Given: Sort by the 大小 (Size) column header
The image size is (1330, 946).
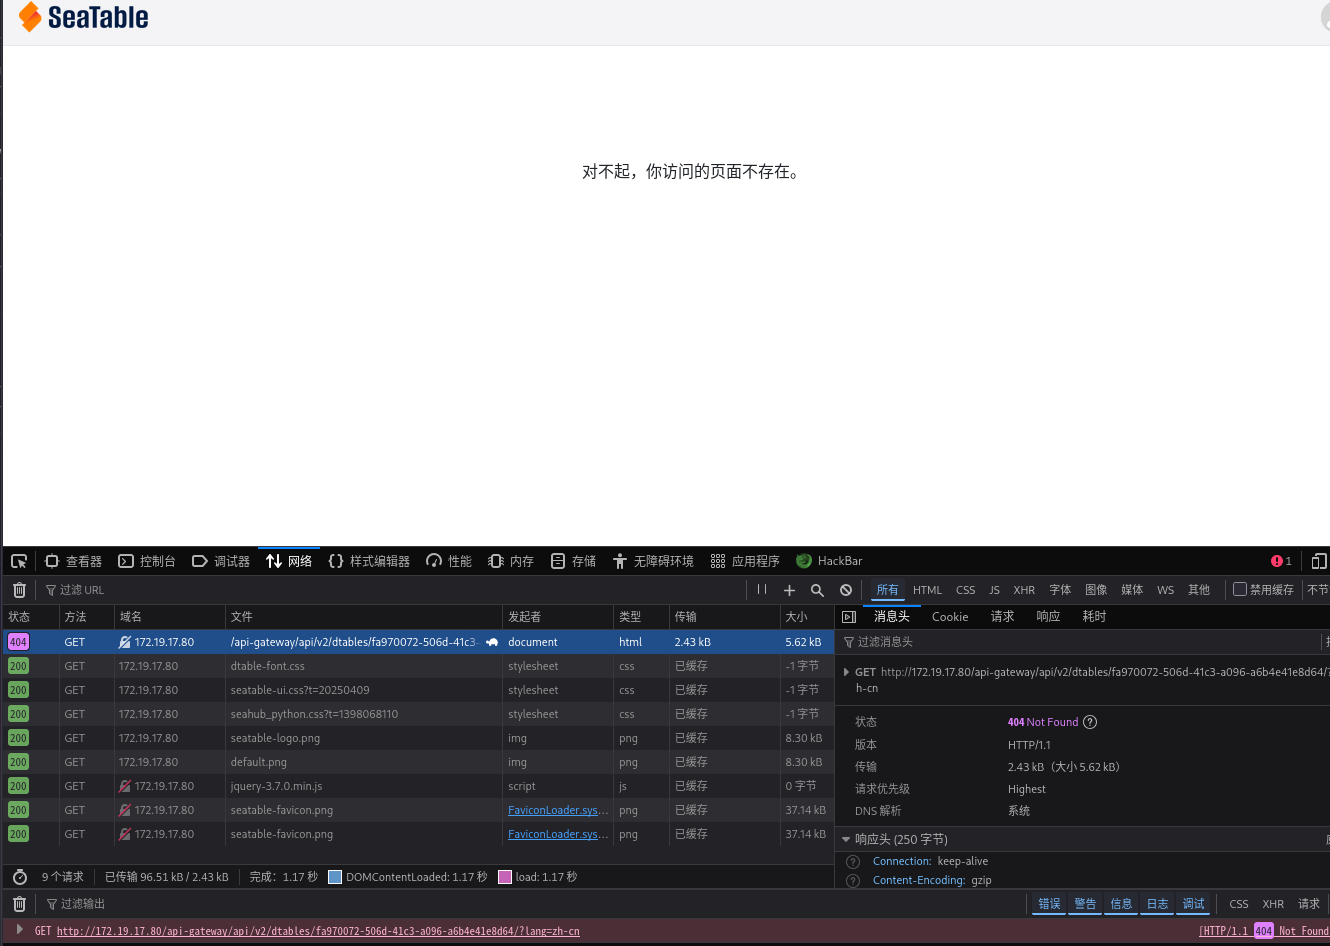Looking at the screenshot, I should pyautogui.click(x=806, y=617).
